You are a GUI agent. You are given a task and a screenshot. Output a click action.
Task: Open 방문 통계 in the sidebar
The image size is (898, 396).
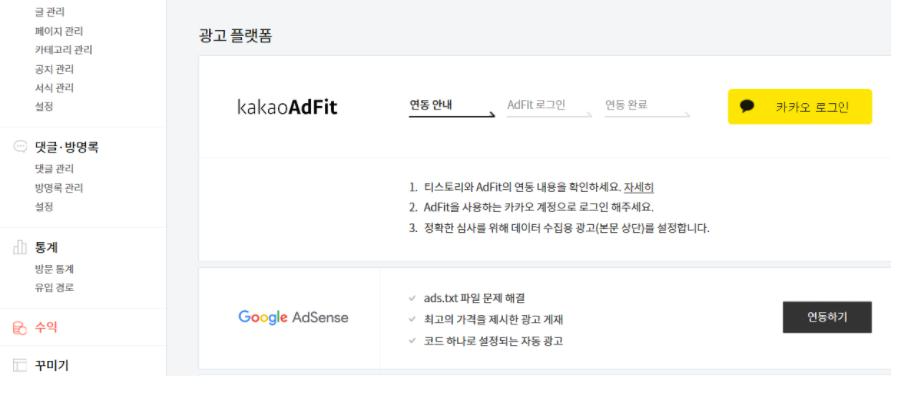[54, 269]
